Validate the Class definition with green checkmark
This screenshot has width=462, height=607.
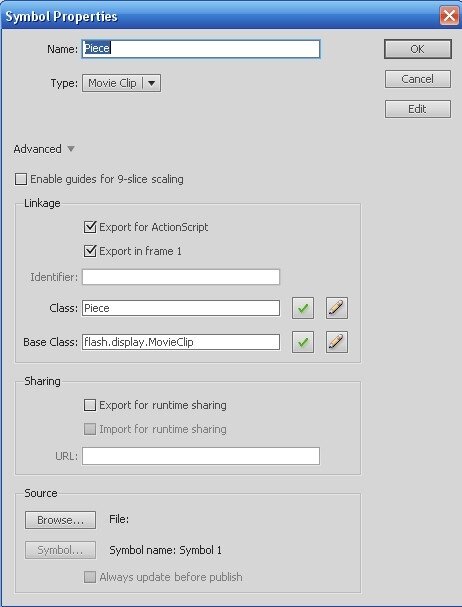tap(303, 308)
